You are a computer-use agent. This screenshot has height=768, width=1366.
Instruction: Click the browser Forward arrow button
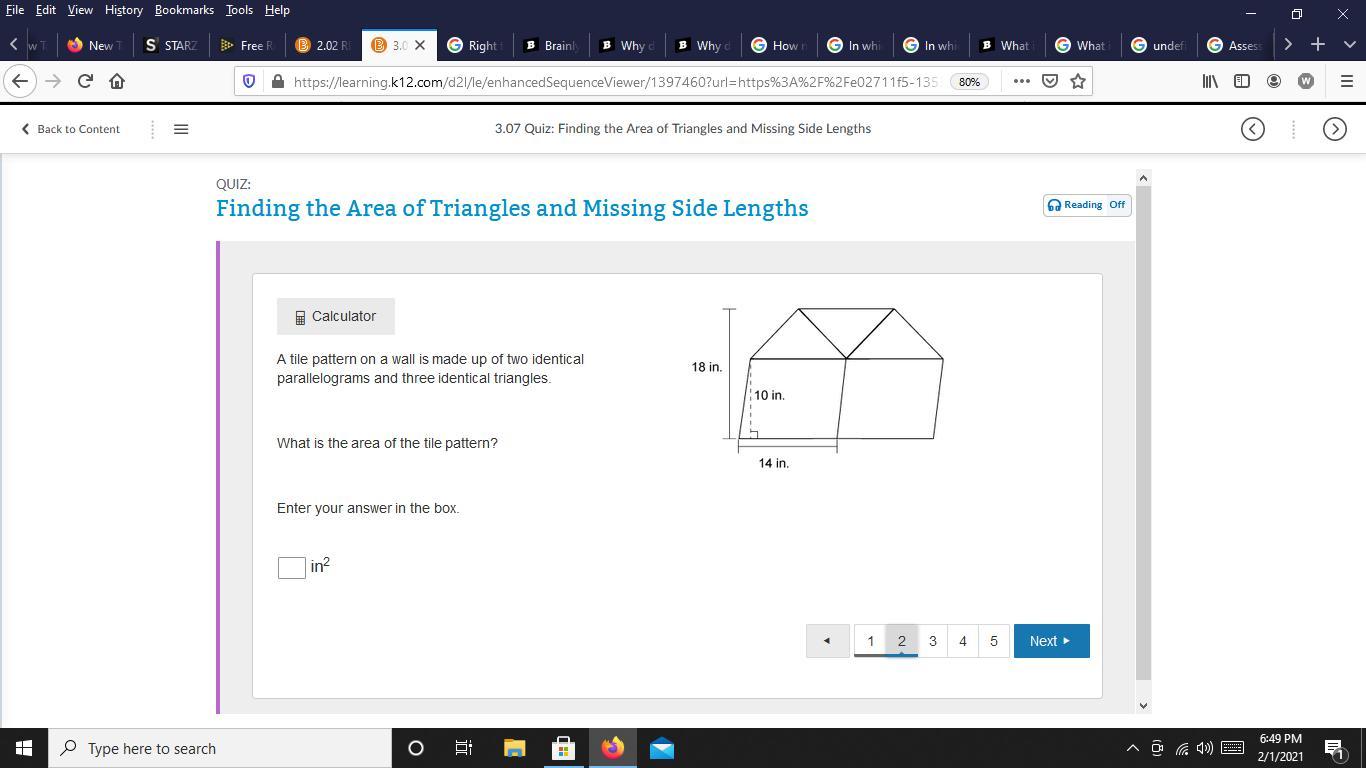[x=53, y=81]
